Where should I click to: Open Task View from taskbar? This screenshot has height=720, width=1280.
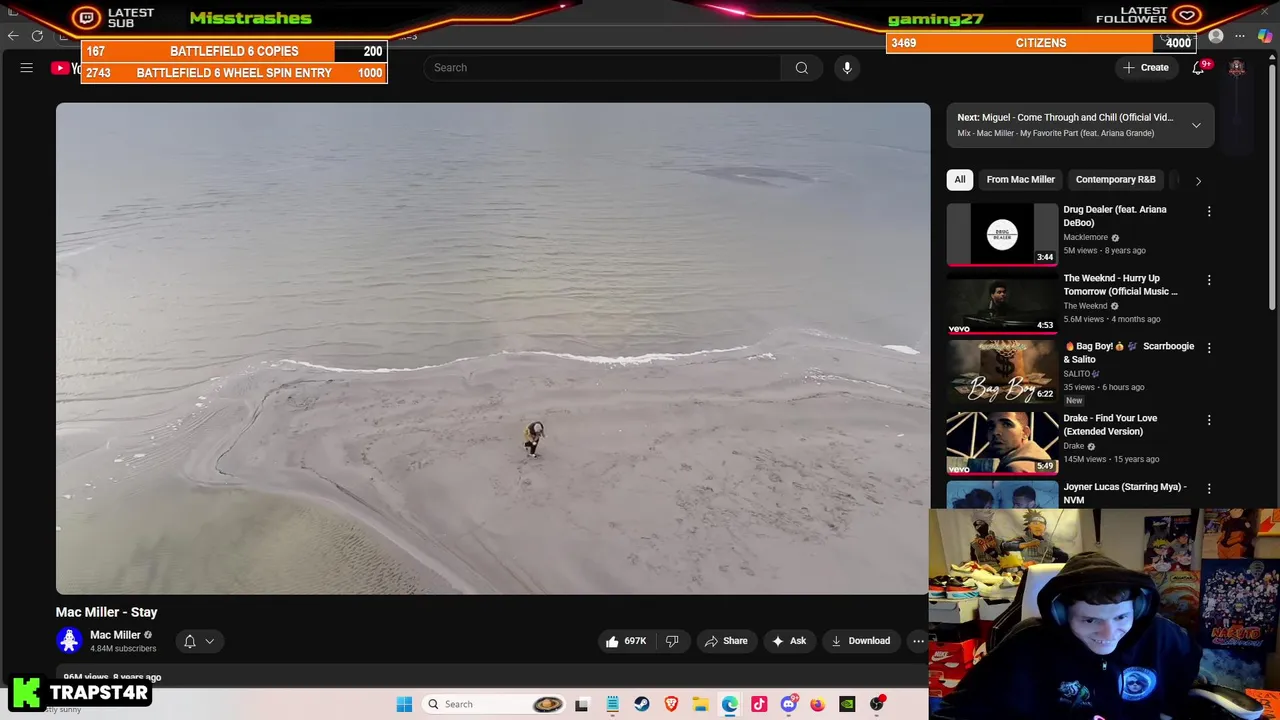click(582, 704)
